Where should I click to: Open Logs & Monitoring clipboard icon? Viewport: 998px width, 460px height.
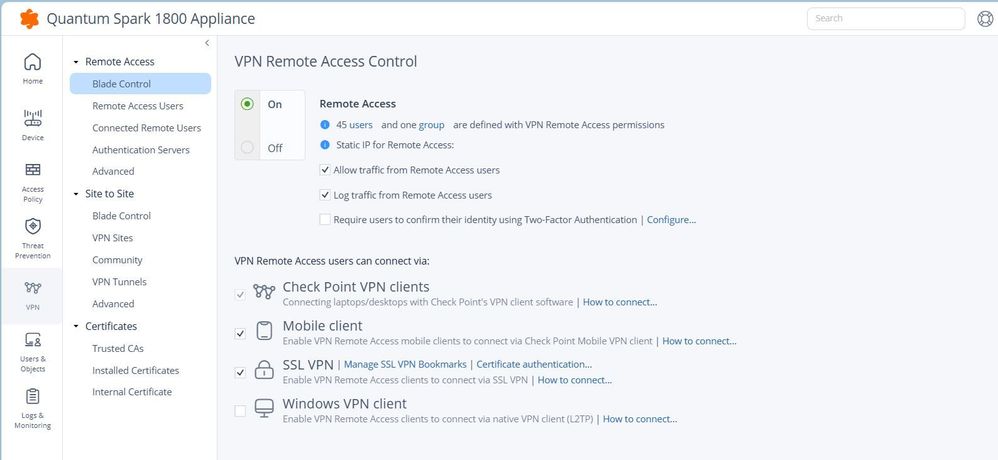point(32,397)
